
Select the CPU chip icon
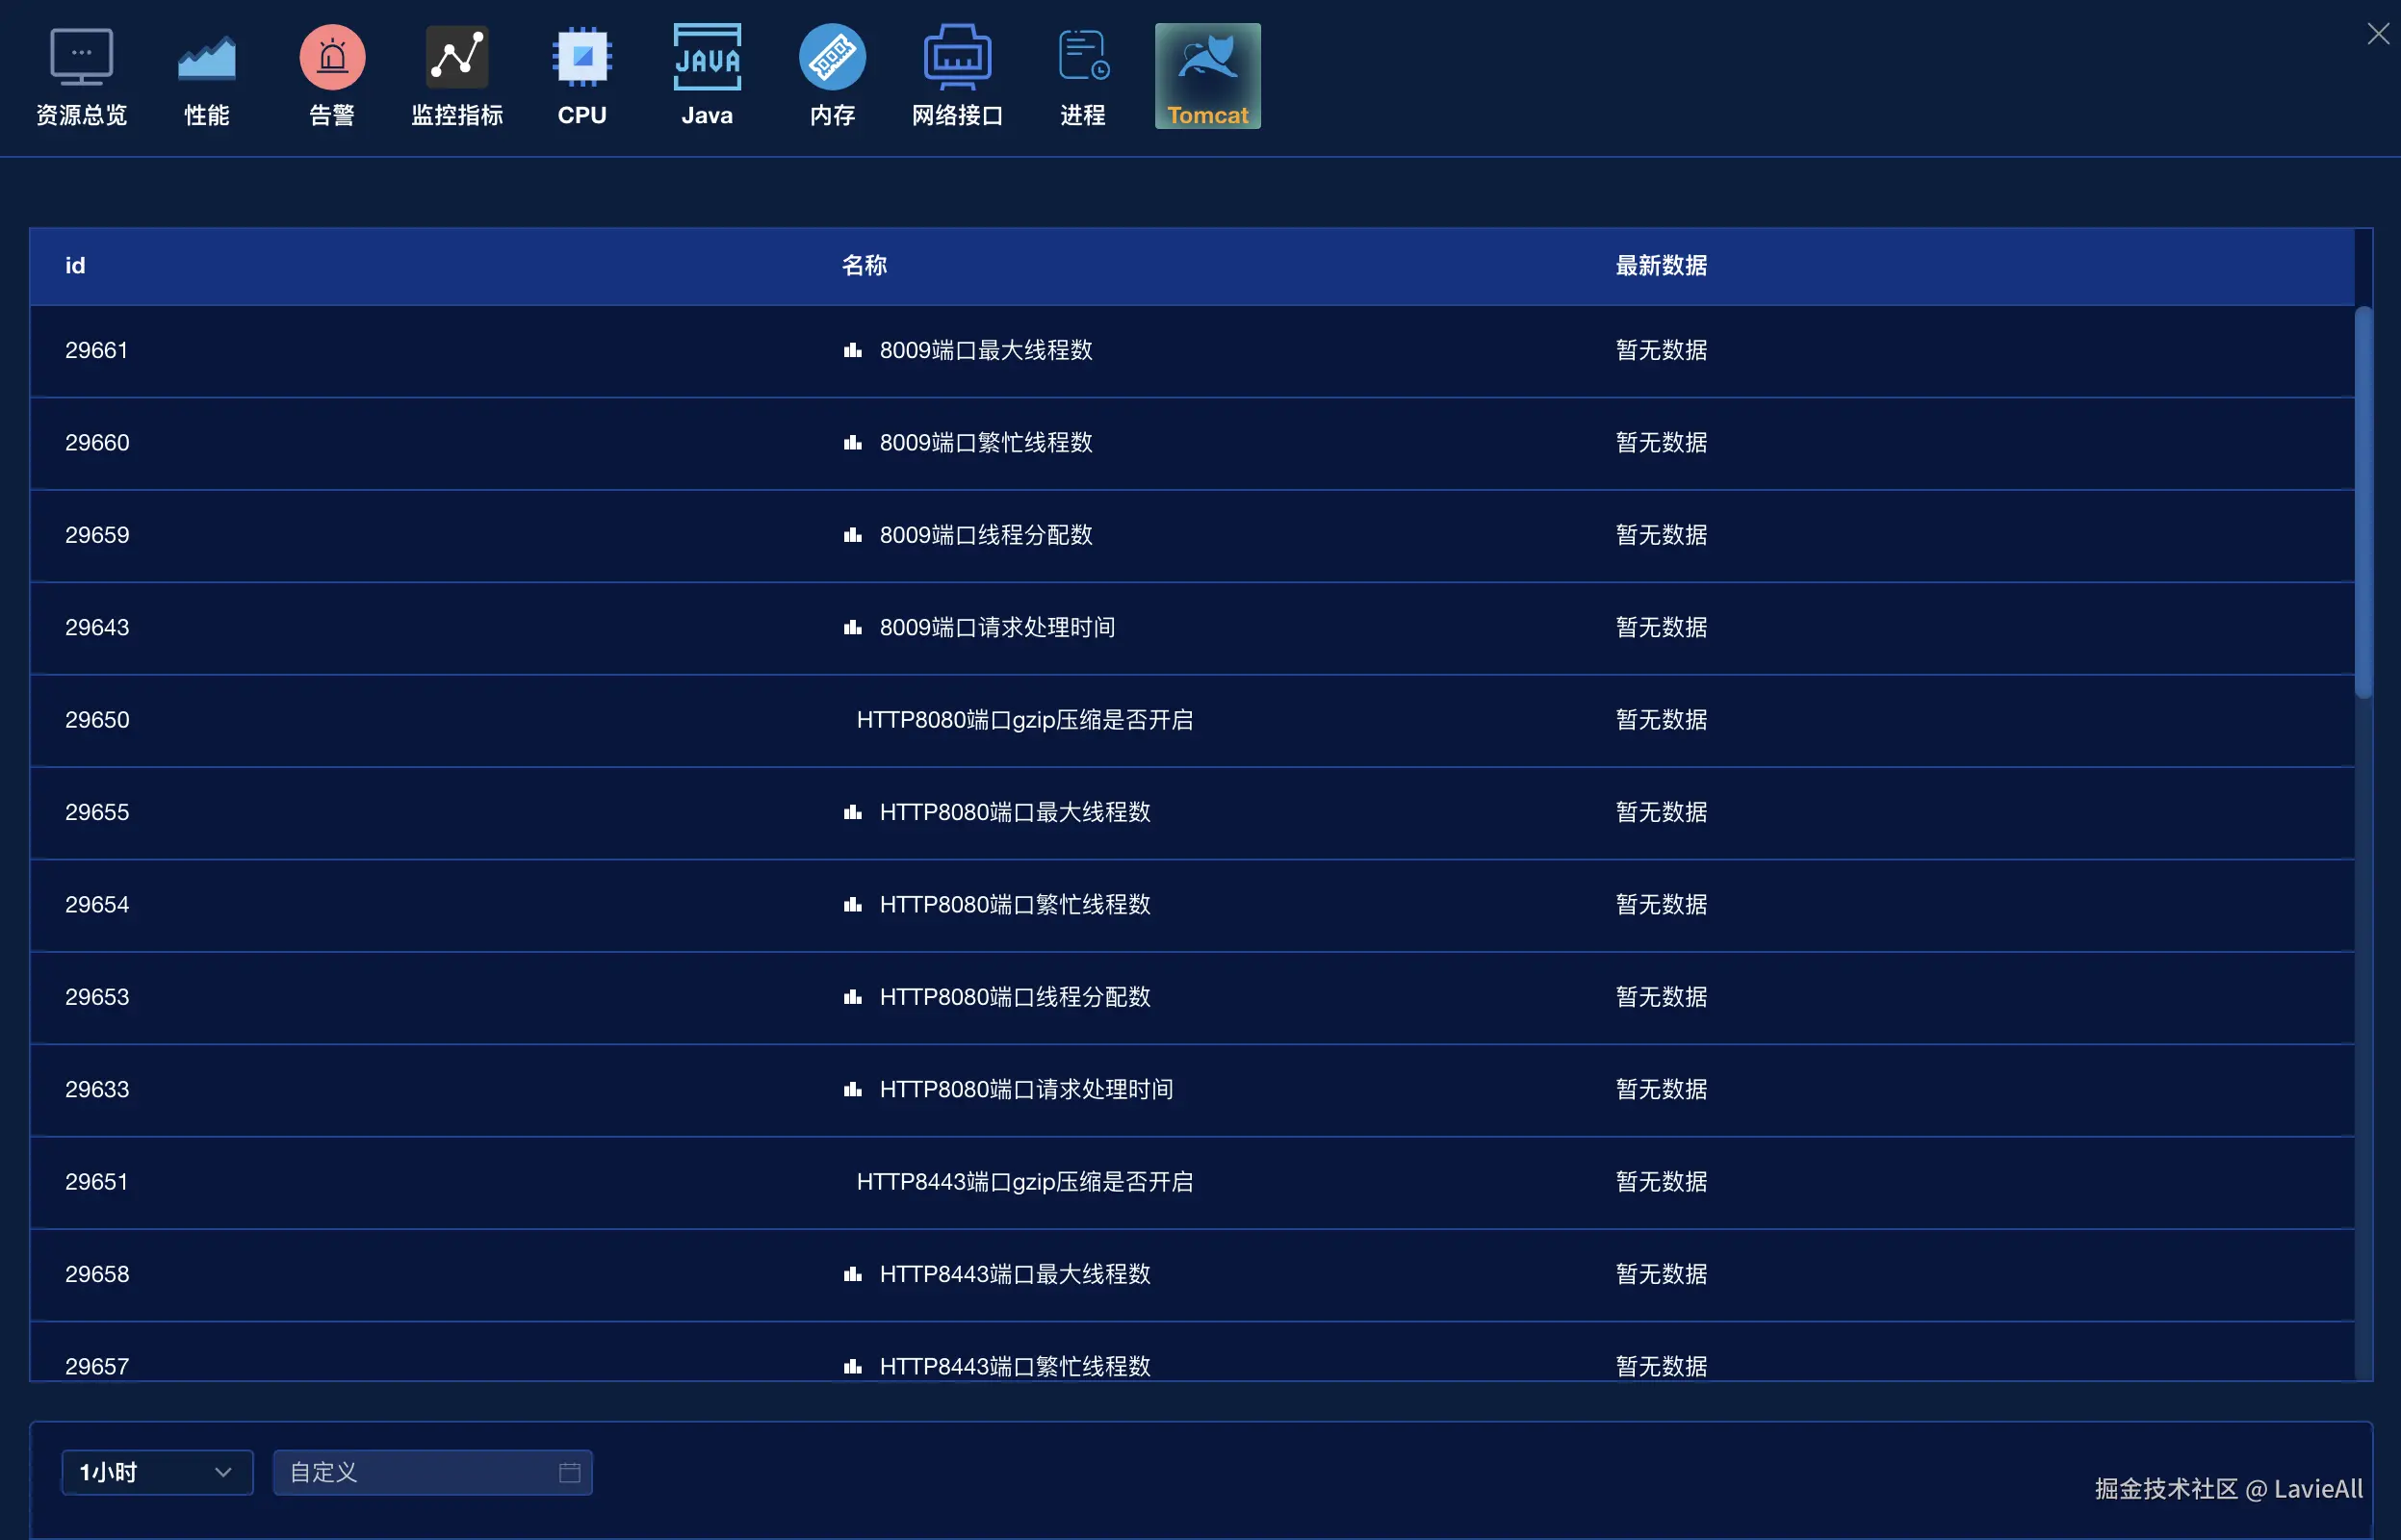click(x=582, y=58)
